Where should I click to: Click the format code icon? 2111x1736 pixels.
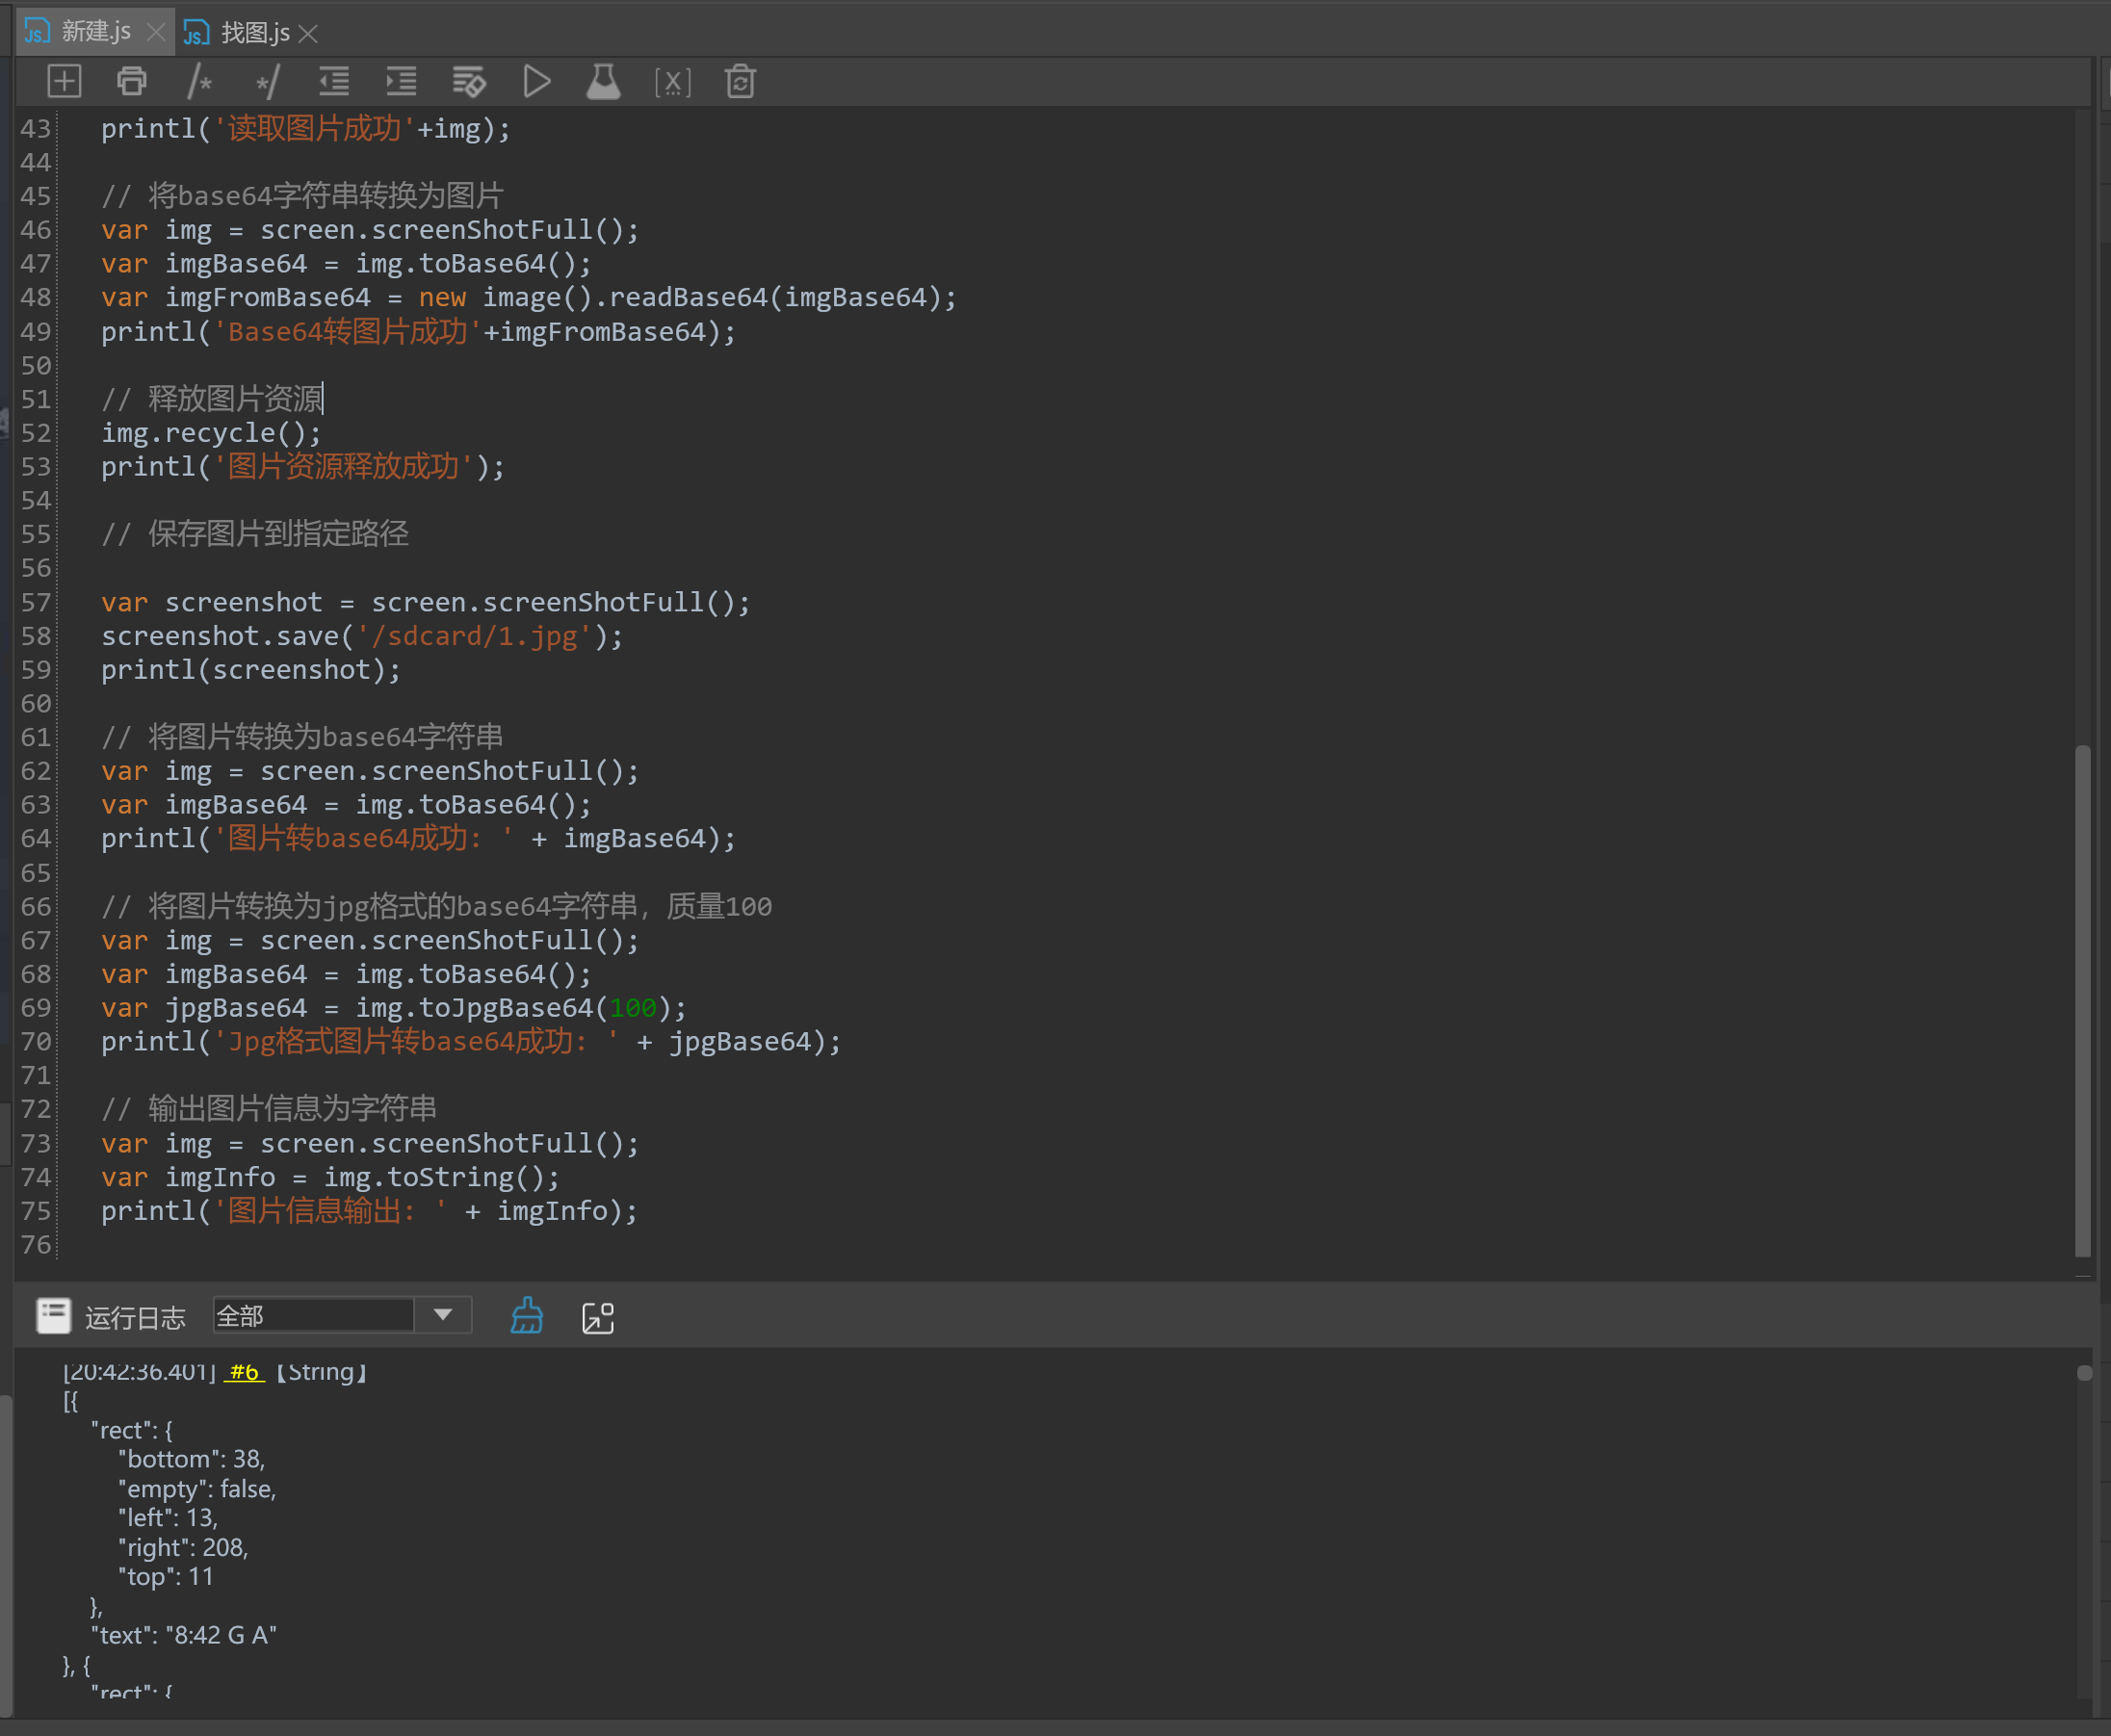[x=469, y=81]
